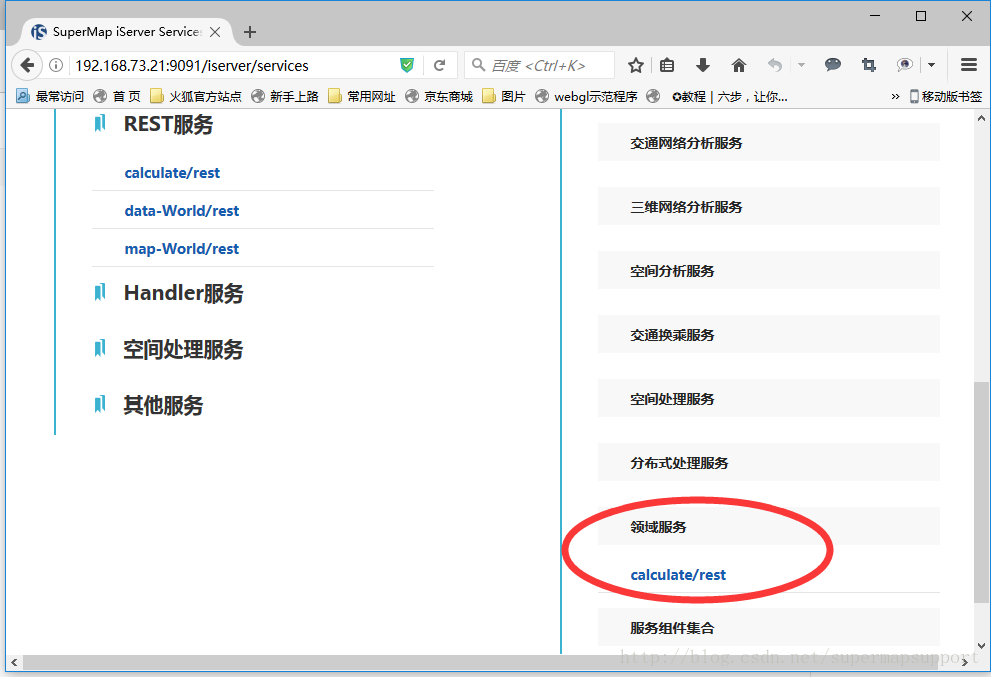This screenshot has width=991, height=677.
Task: Click the scroll down arrow
Action: [x=981, y=646]
